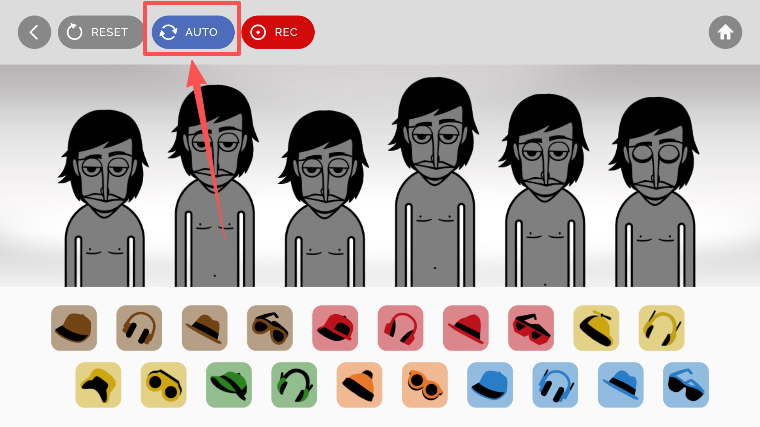Choose the brown aviator goggles icon
760x427 pixels.
[270, 328]
